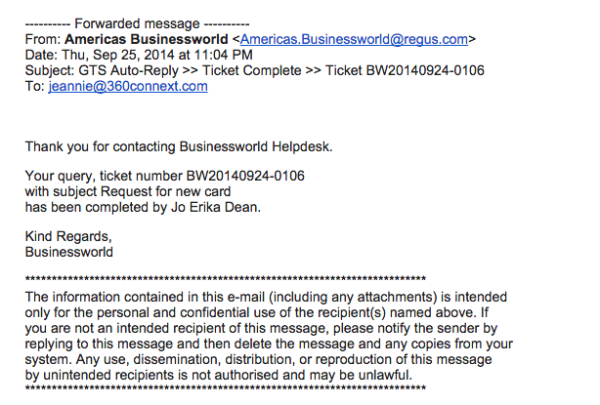The width and height of the screenshot is (600, 405).
Task: Click "Thank you for contacting Businessworld Helpdesk" text
Action: [178, 145]
